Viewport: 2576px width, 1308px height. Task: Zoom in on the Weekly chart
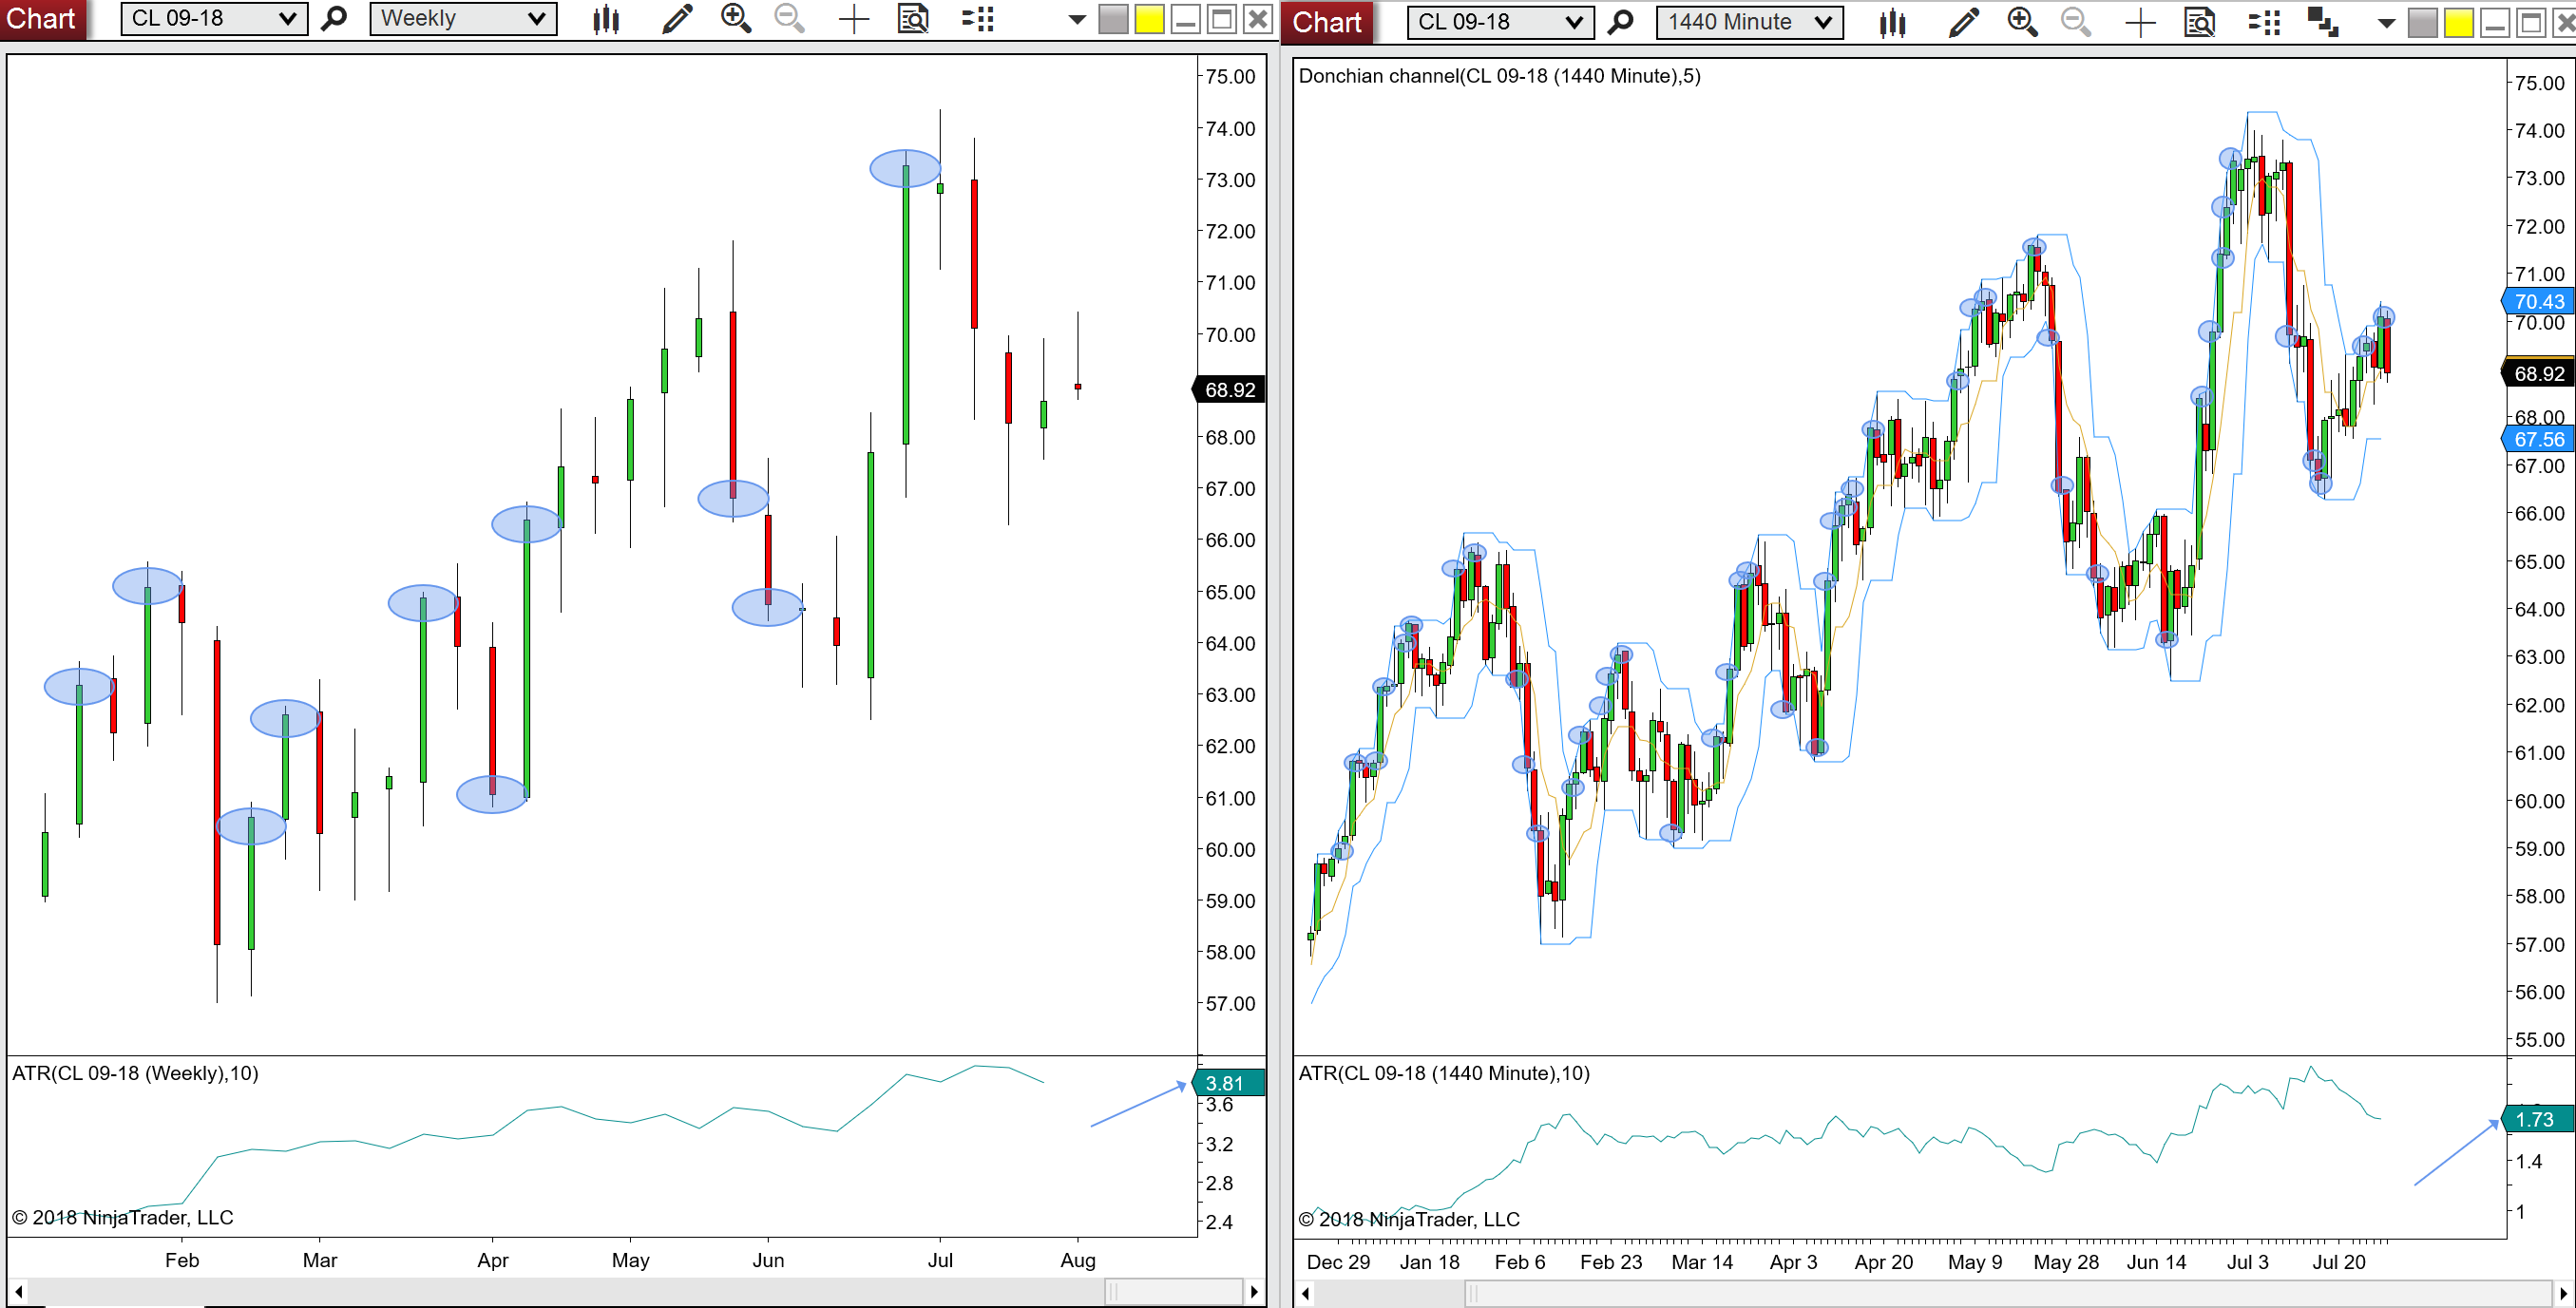(736, 19)
